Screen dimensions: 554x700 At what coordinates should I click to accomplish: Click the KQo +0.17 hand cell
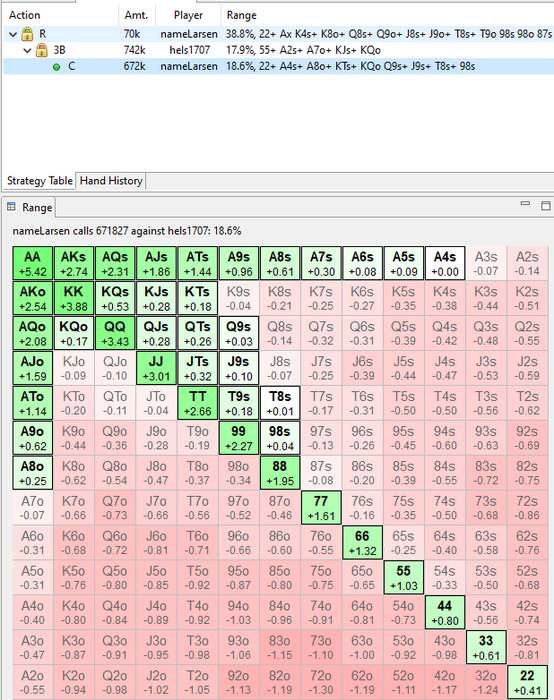pyautogui.click(x=74, y=333)
